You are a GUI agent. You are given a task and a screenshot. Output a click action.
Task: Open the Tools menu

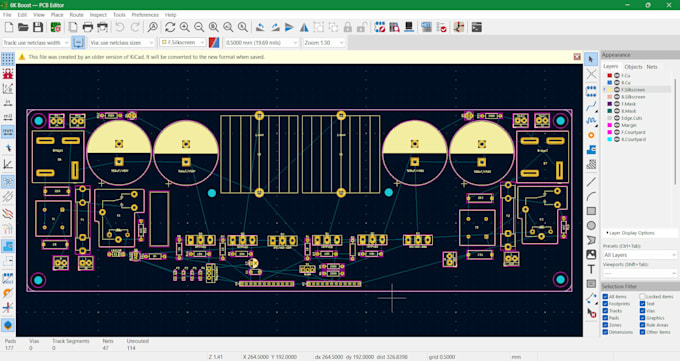tap(119, 15)
